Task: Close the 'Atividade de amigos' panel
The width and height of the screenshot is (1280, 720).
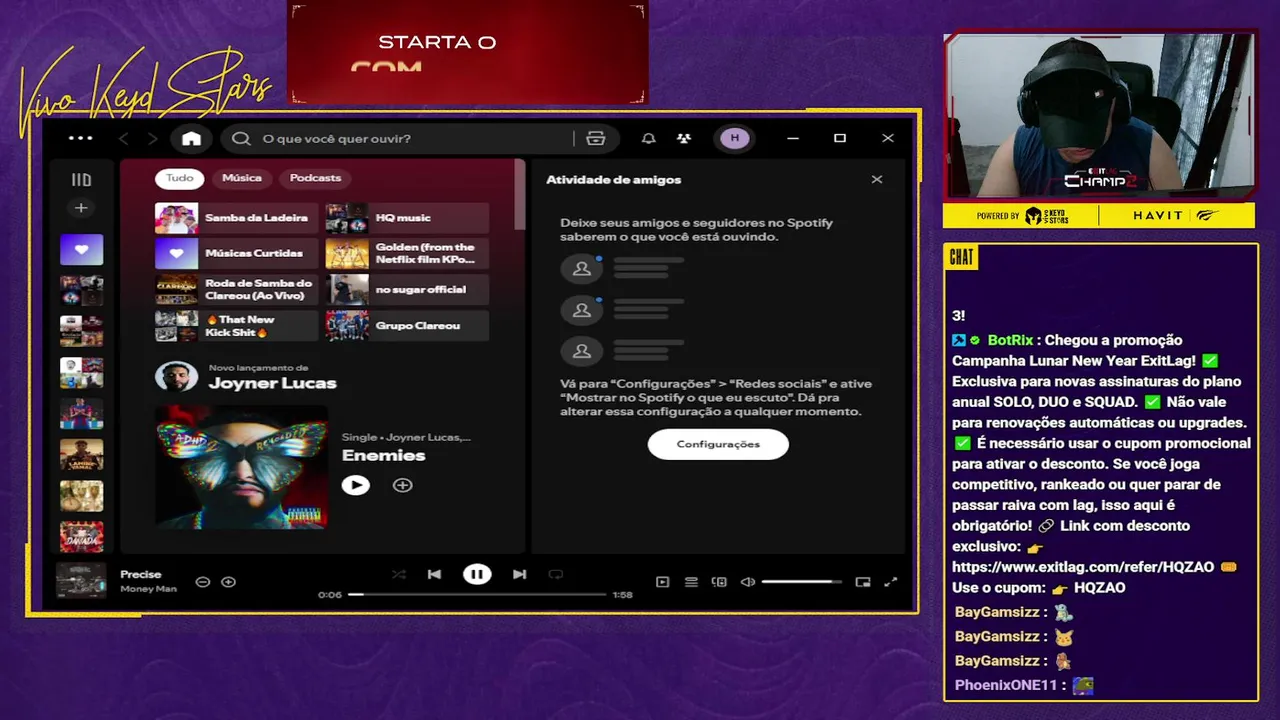Action: point(877,180)
